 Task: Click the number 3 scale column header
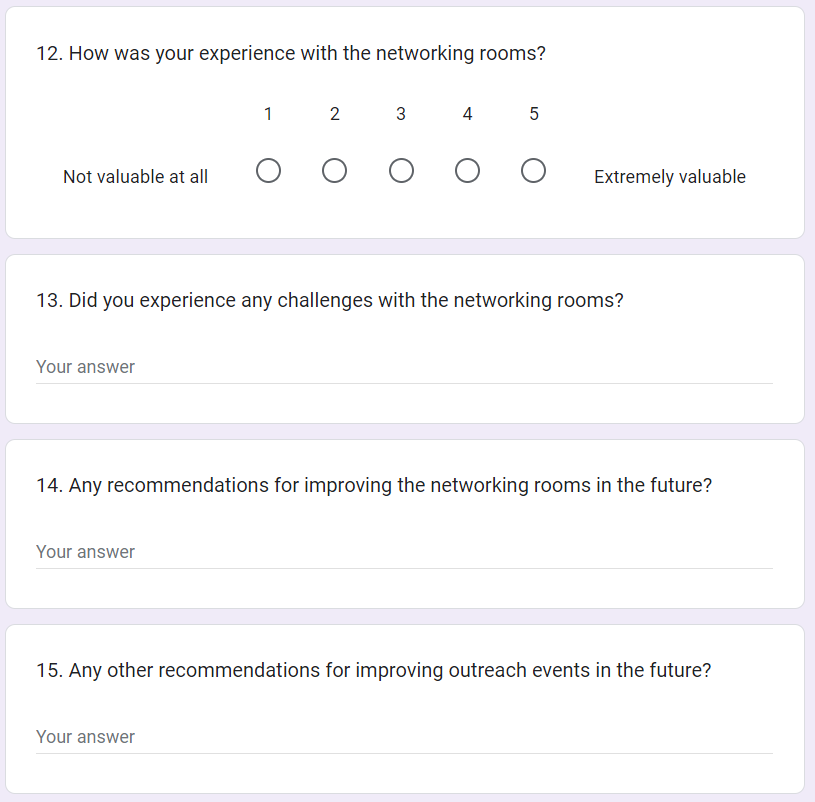pos(401,114)
